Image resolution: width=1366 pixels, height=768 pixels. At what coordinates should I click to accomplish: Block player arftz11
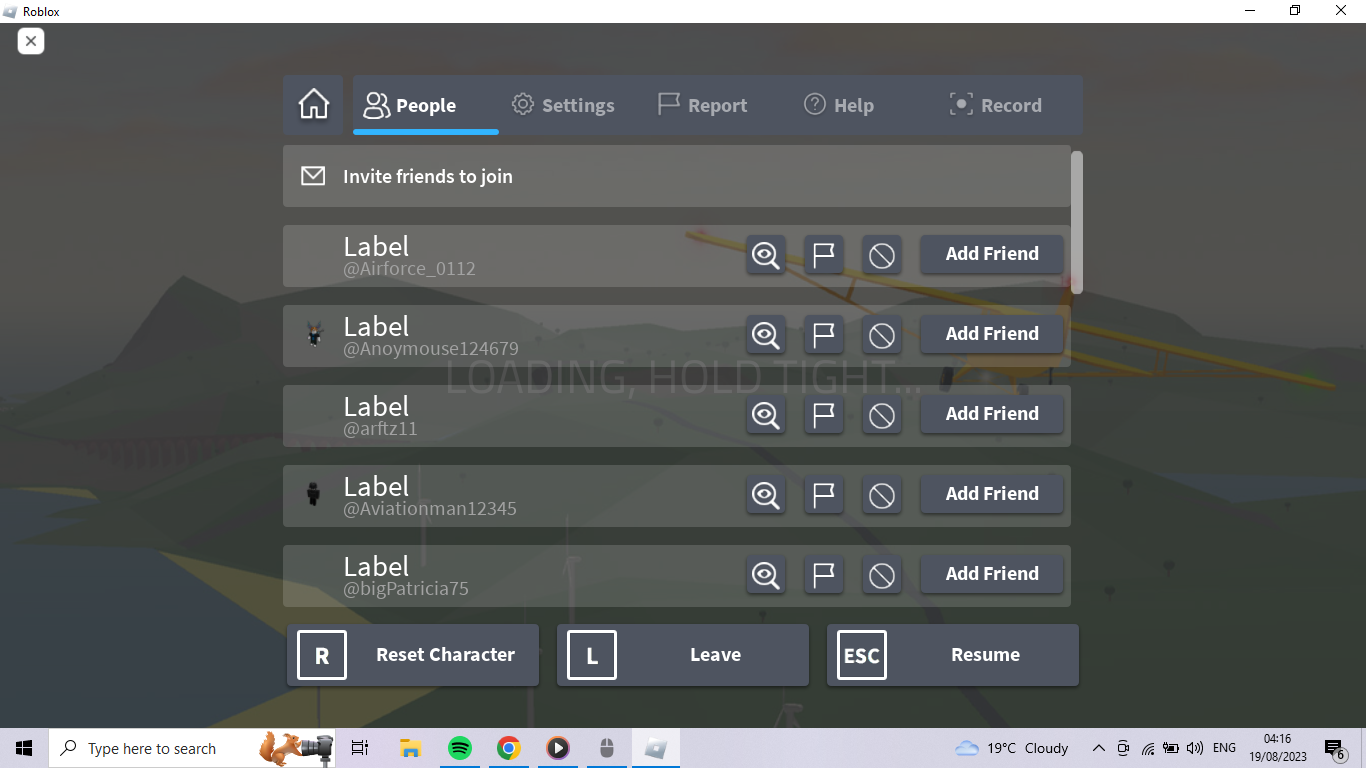point(882,415)
